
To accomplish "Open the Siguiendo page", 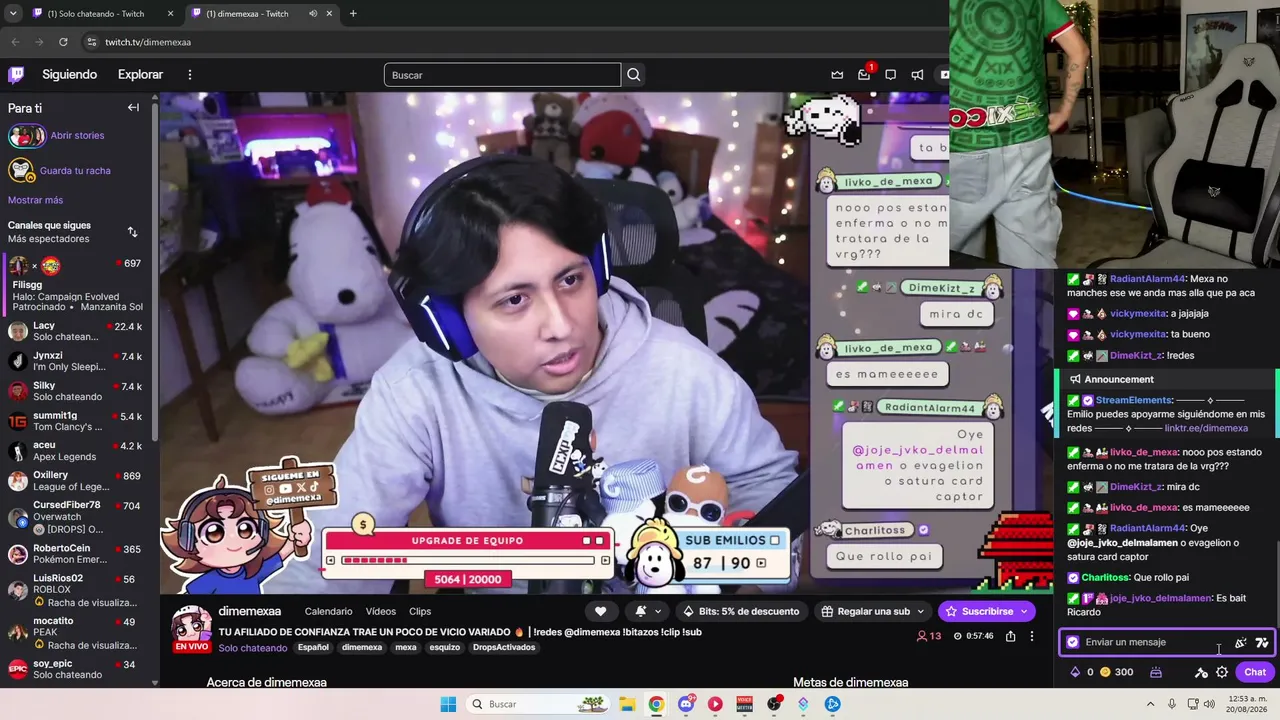I will 70,75.
